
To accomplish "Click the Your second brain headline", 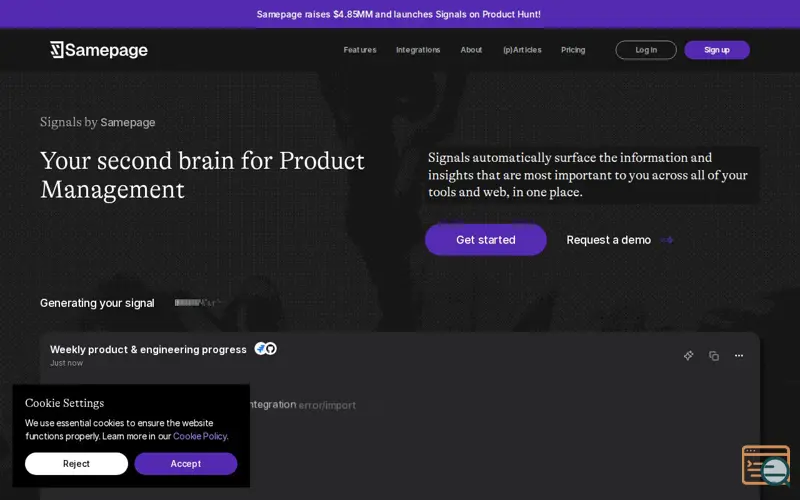I will coord(202,175).
